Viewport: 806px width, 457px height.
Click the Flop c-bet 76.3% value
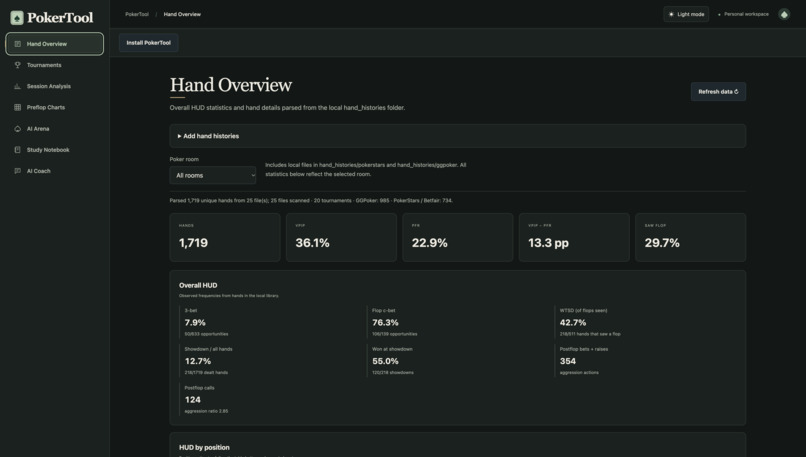(x=385, y=322)
